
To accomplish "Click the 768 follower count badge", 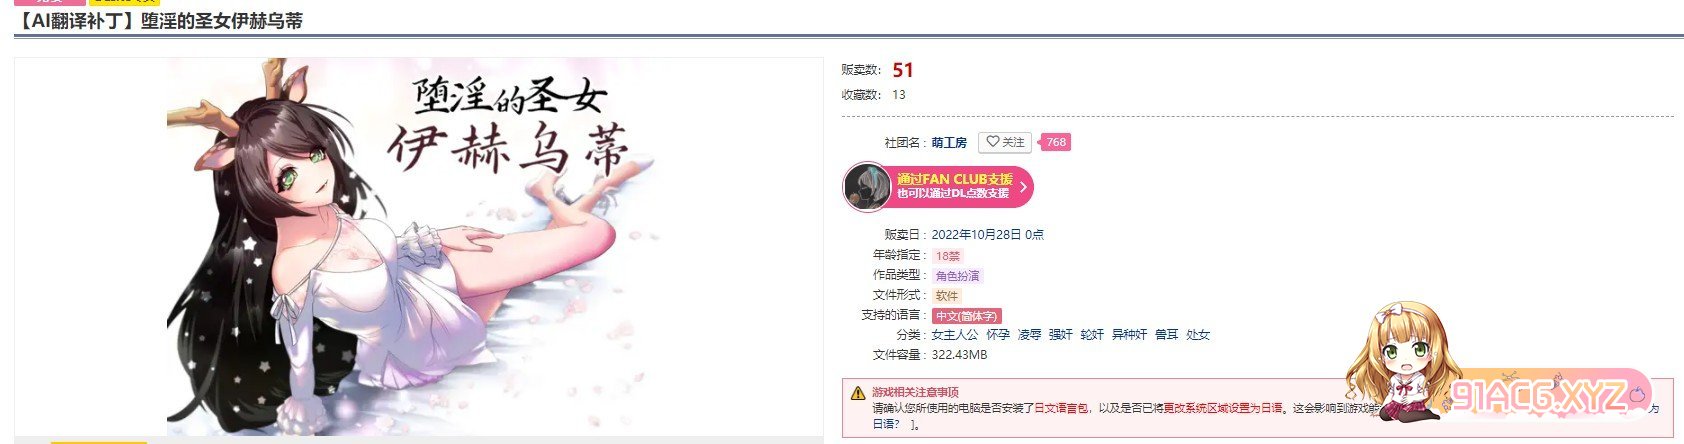I will pyautogui.click(x=1055, y=142).
